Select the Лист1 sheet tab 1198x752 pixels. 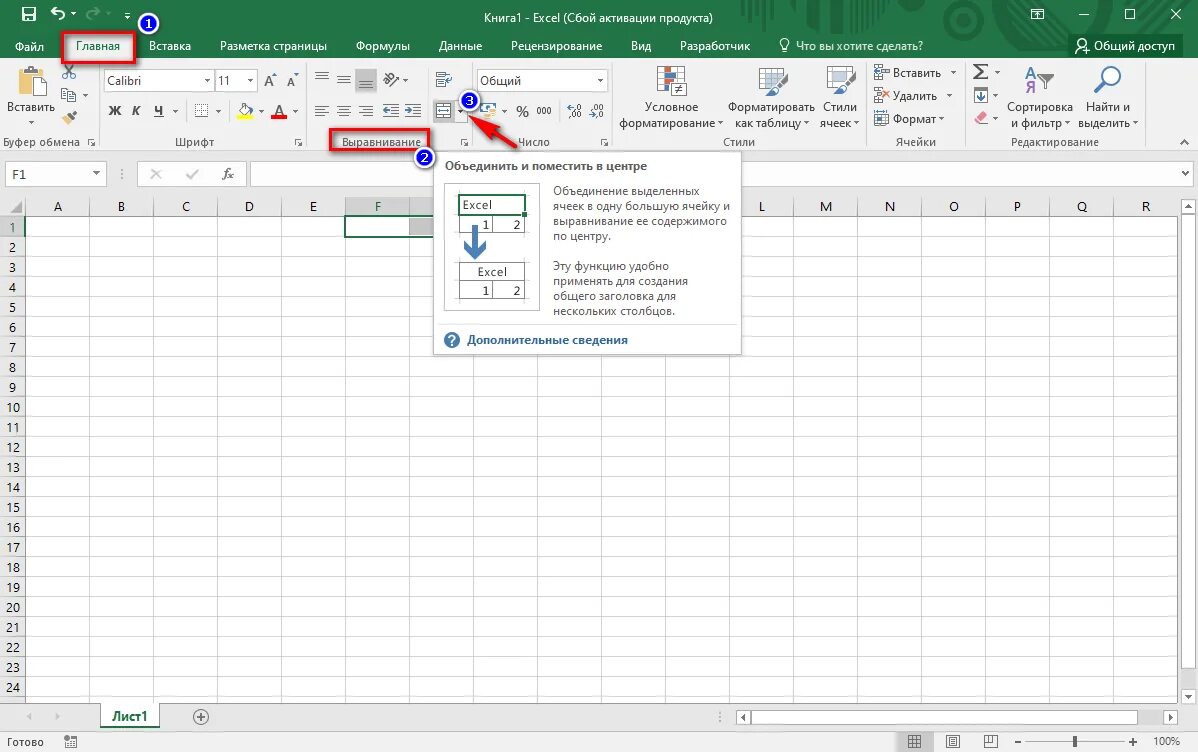(129, 716)
